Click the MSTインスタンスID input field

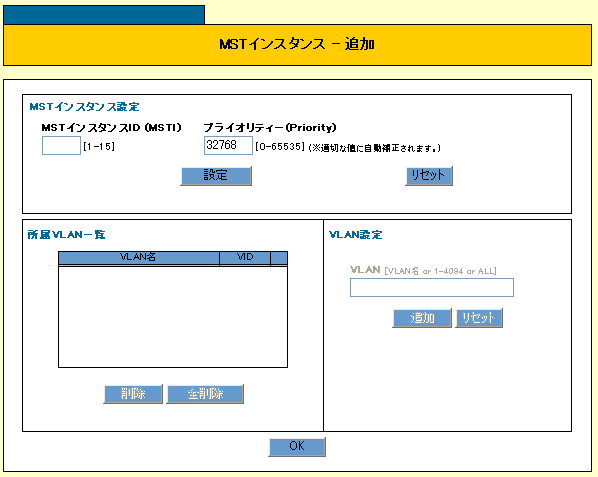[x=61, y=146]
